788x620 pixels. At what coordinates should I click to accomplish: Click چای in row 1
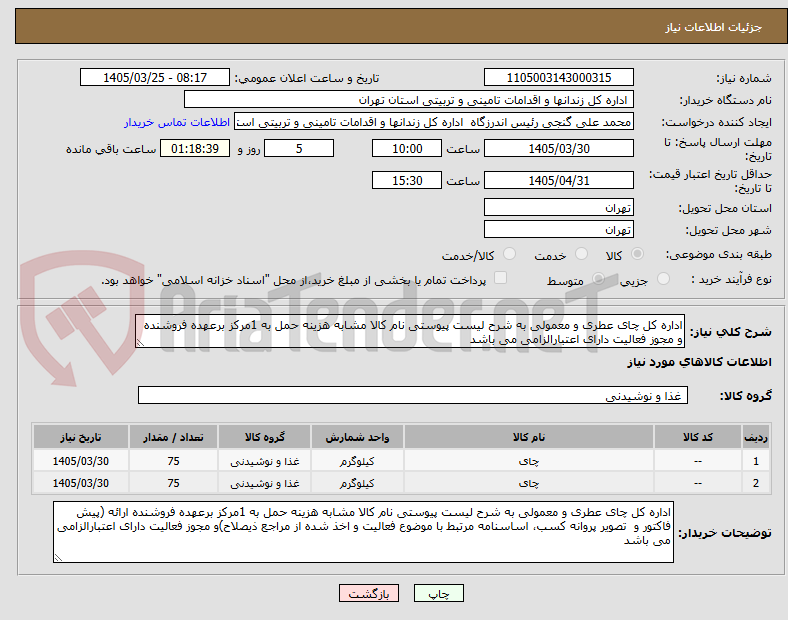point(529,461)
